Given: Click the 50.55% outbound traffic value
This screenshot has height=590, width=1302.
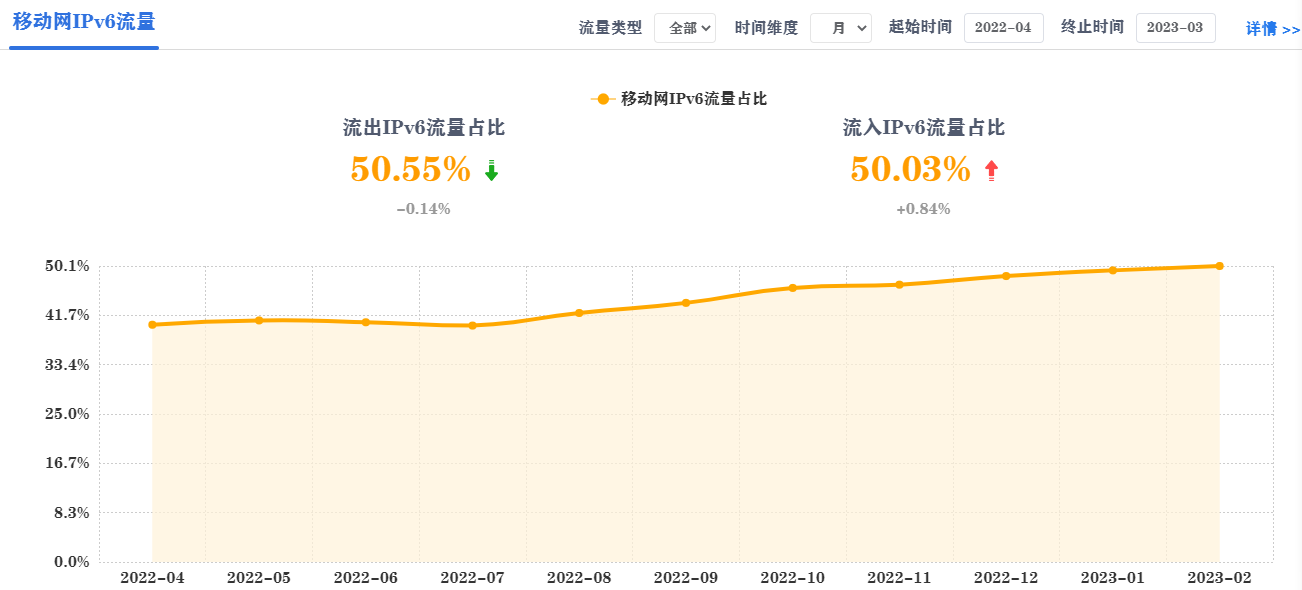Looking at the screenshot, I should tap(410, 170).
